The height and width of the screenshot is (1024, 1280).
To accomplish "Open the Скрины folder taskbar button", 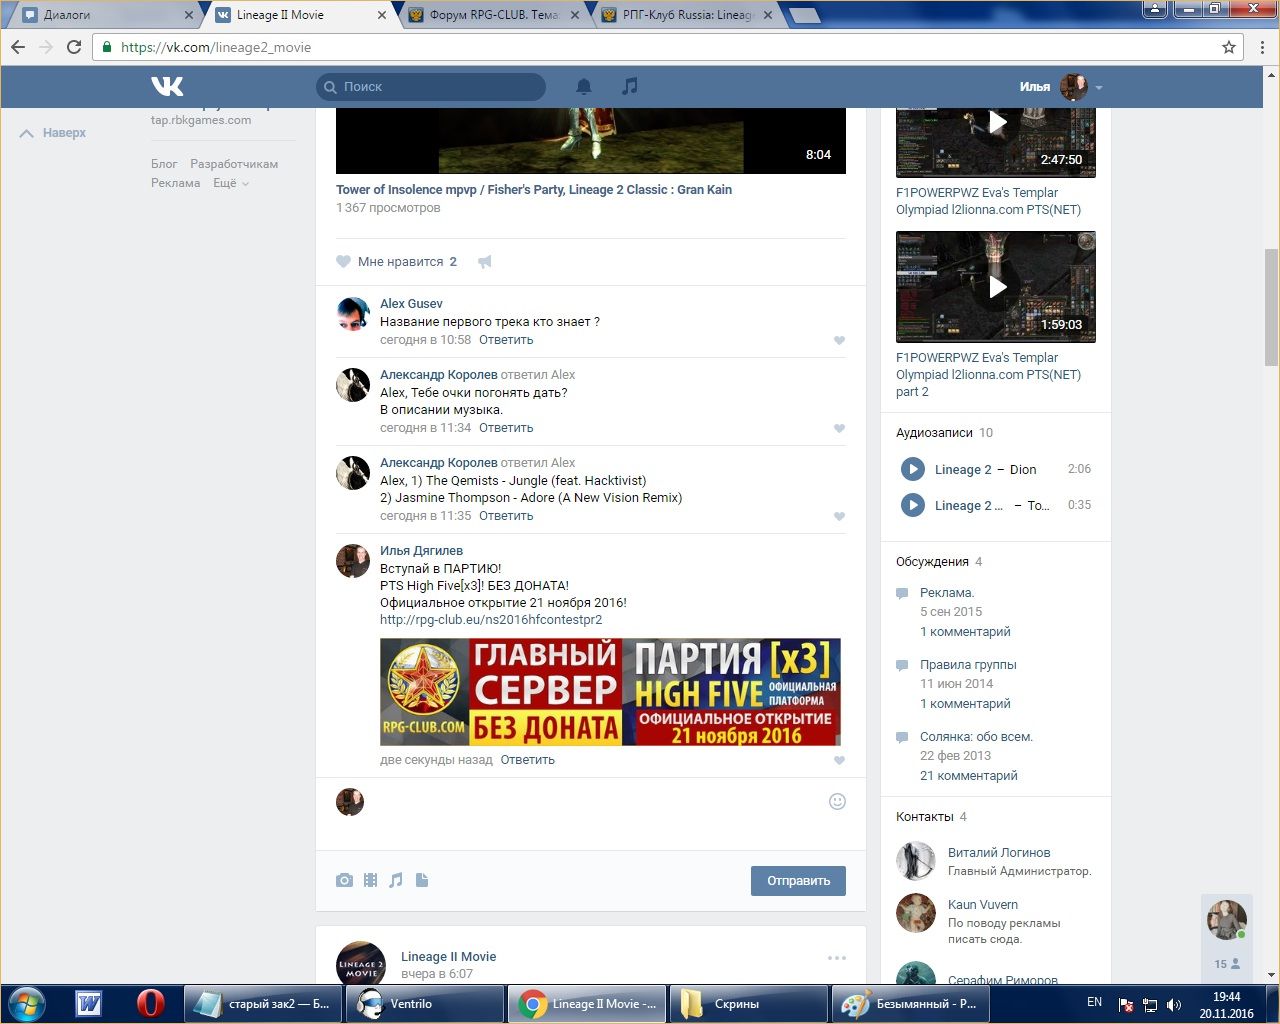I will [x=748, y=1003].
